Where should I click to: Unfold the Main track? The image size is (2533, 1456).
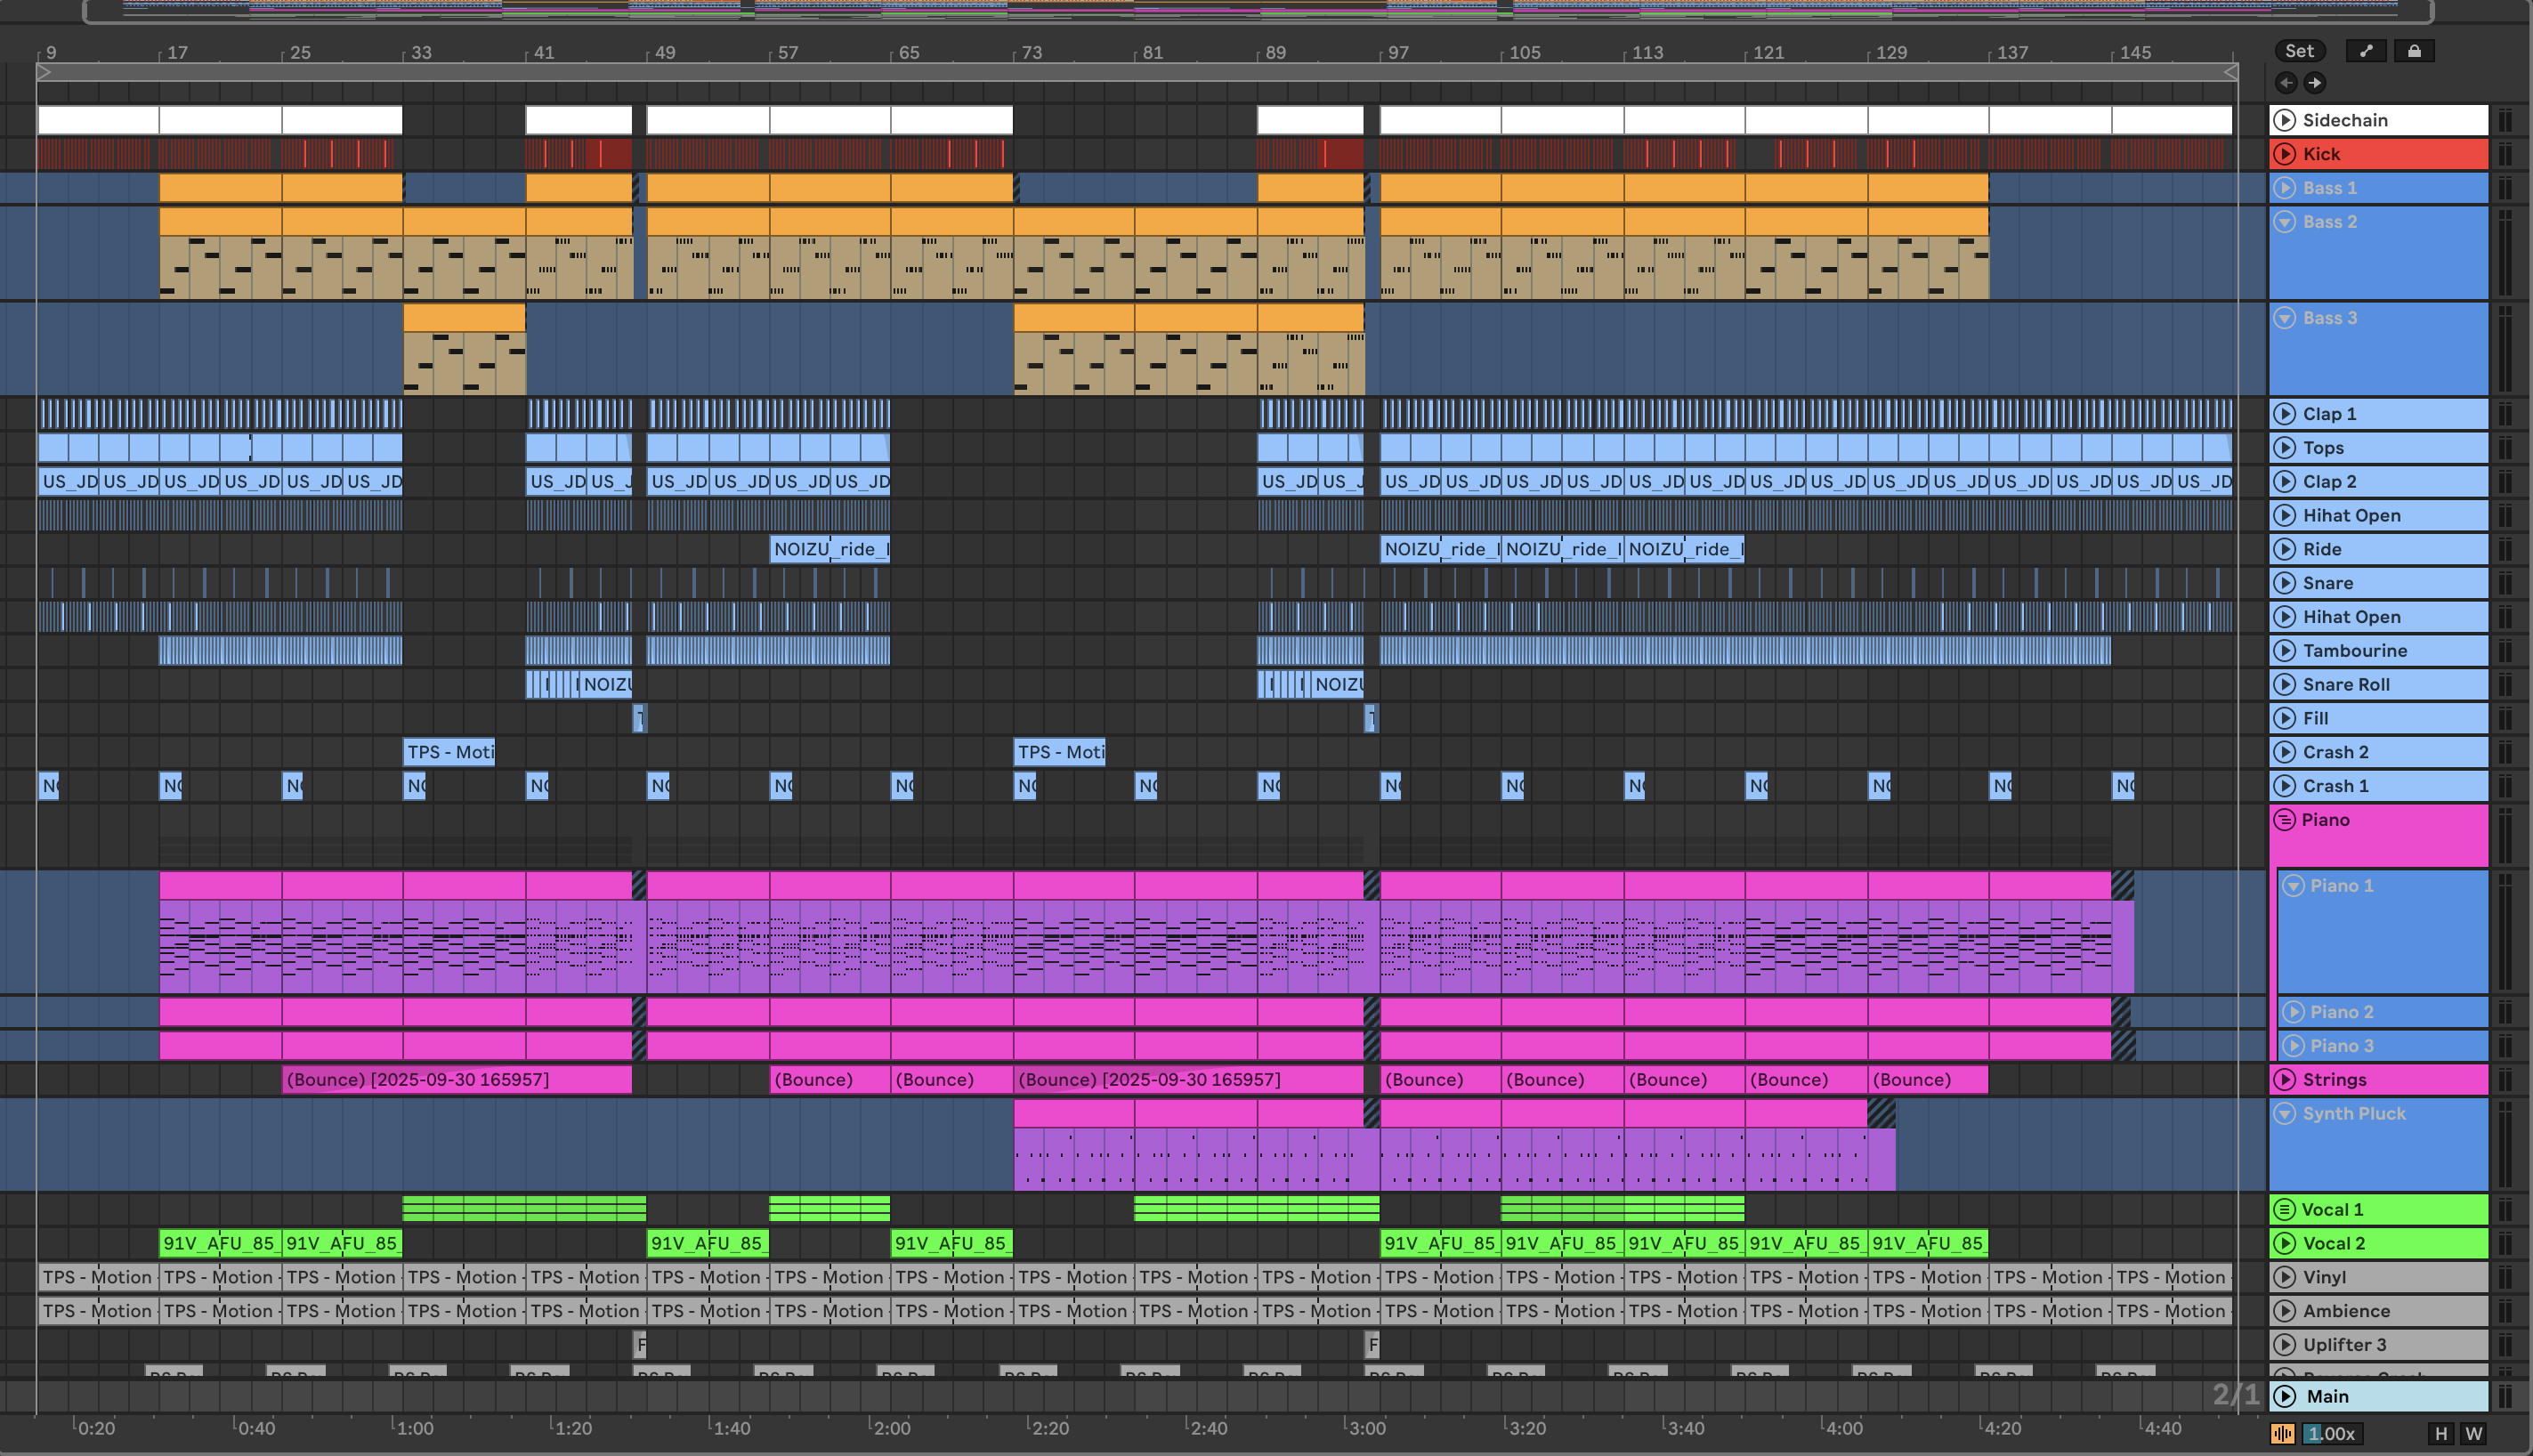tap(2284, 1396)
